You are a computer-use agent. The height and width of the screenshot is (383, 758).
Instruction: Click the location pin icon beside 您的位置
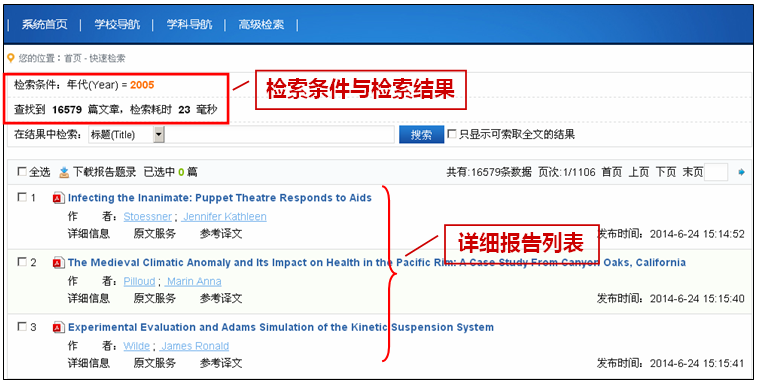pyautogui.click(x=11, y=59)
